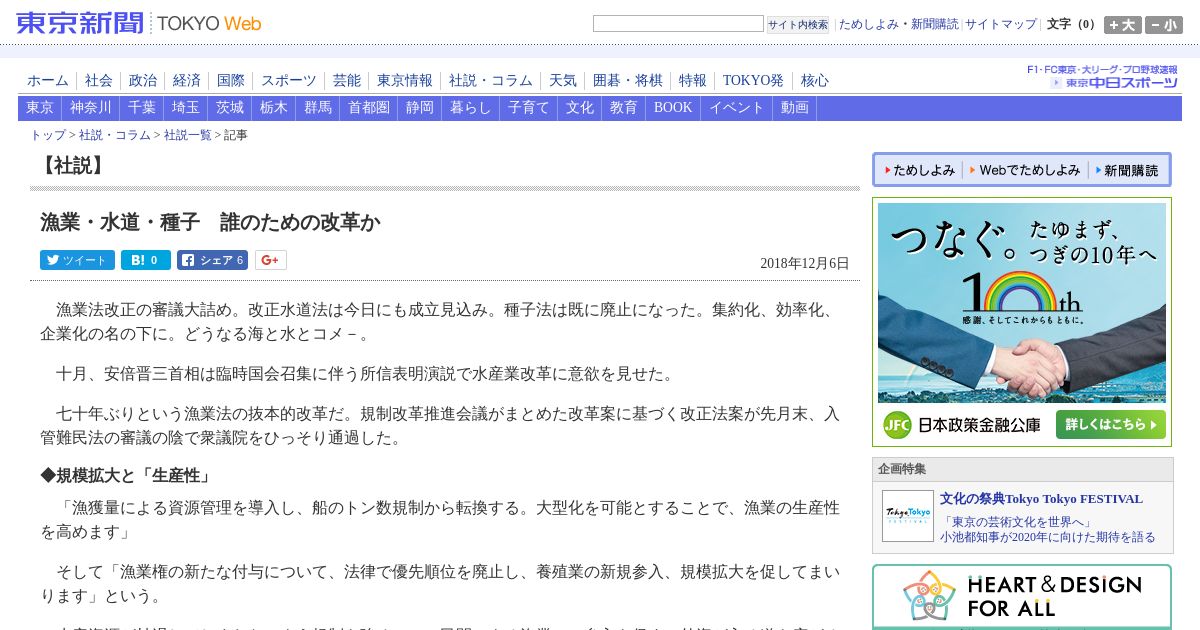Click the Tokyo Shimbun TOKYO Web logo
This screenshot has width=1200, height=630.
139,23
